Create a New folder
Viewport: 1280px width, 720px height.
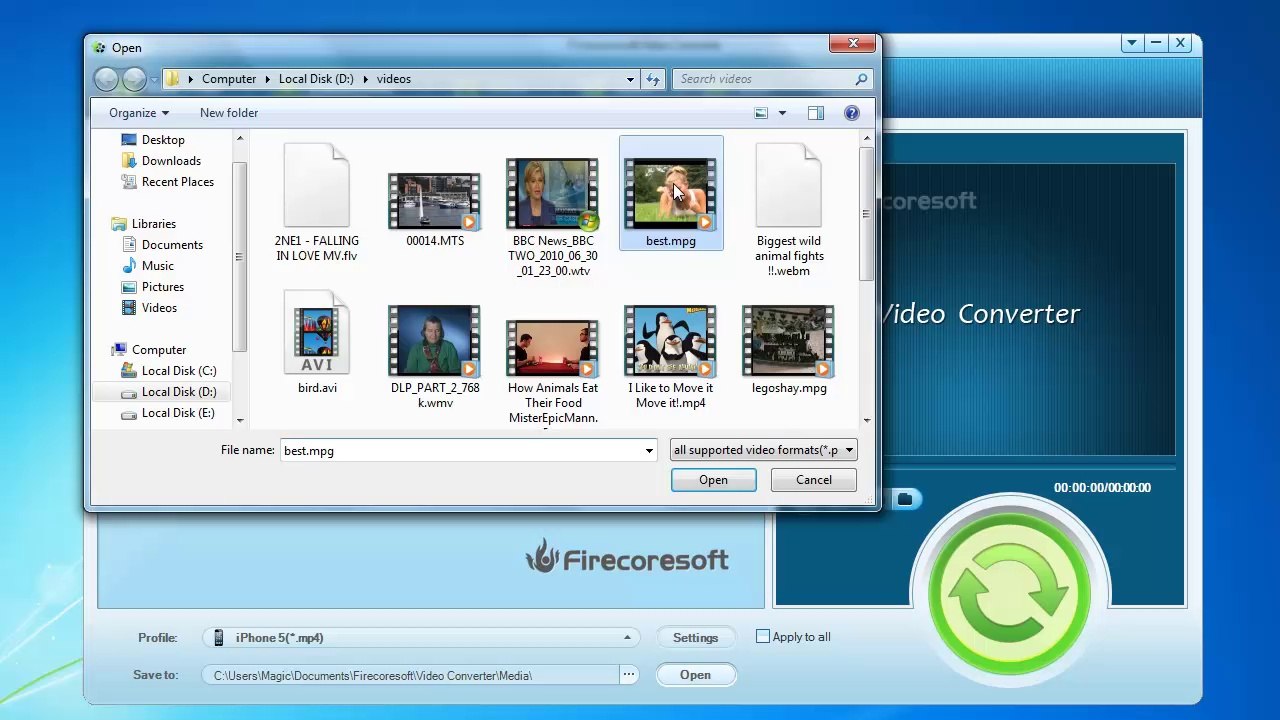click(229, 113)
